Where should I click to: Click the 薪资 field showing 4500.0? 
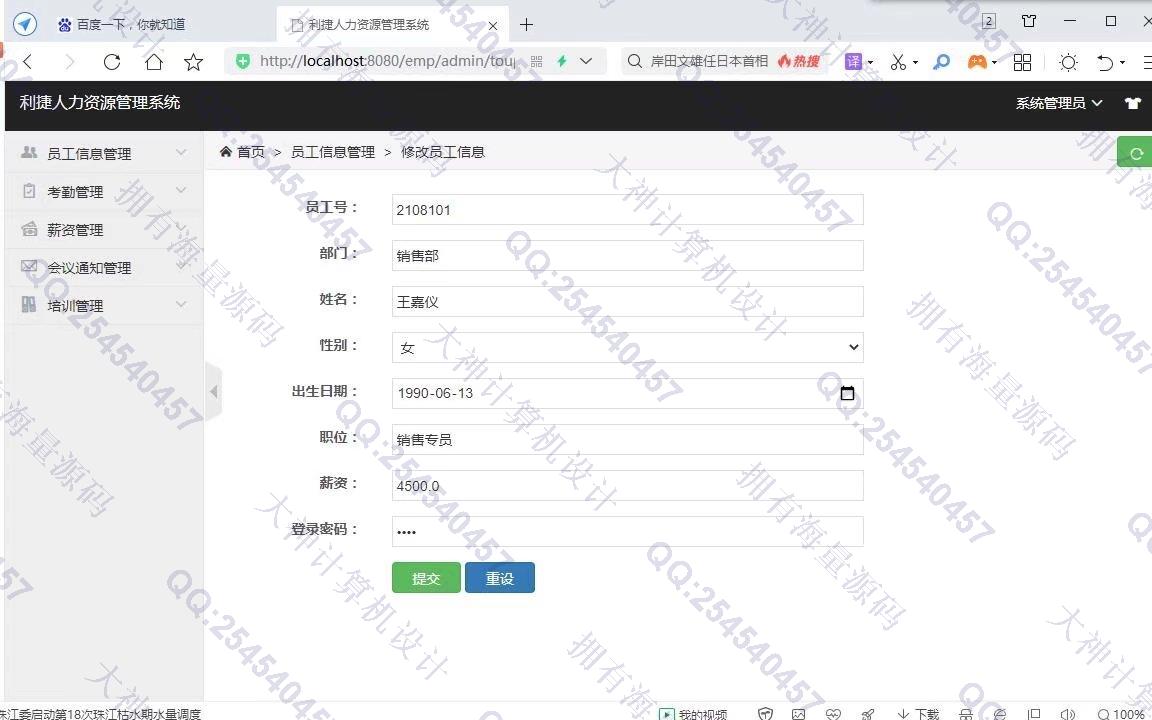(627, 486)
